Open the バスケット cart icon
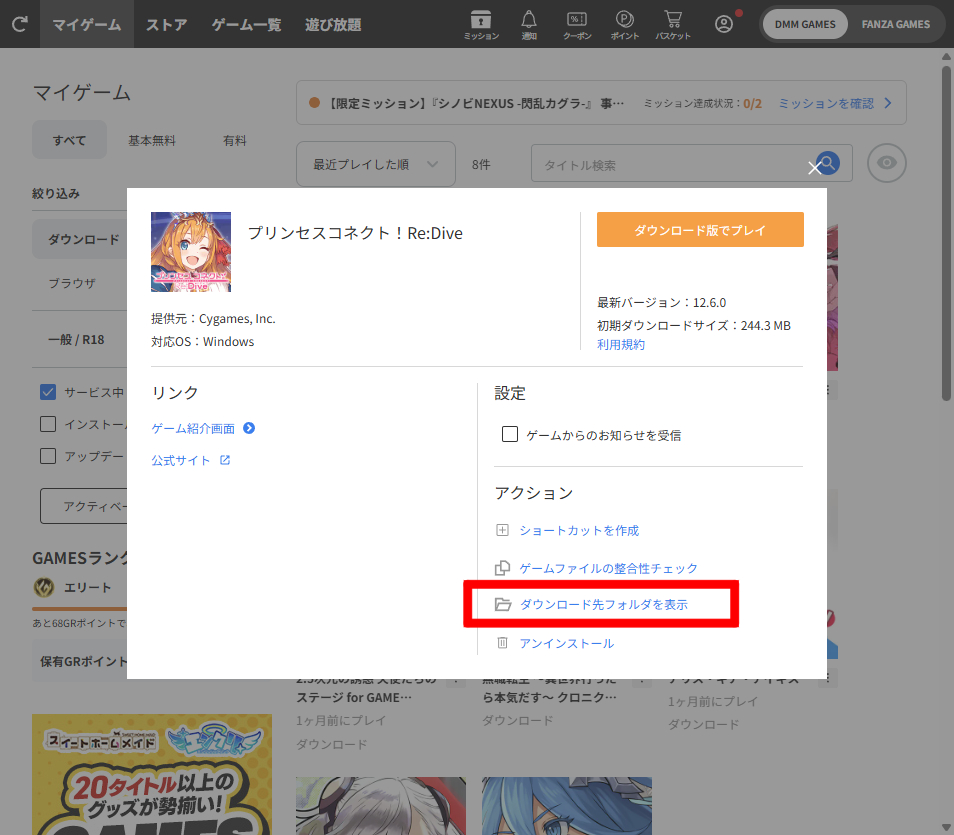 [673, 26]
